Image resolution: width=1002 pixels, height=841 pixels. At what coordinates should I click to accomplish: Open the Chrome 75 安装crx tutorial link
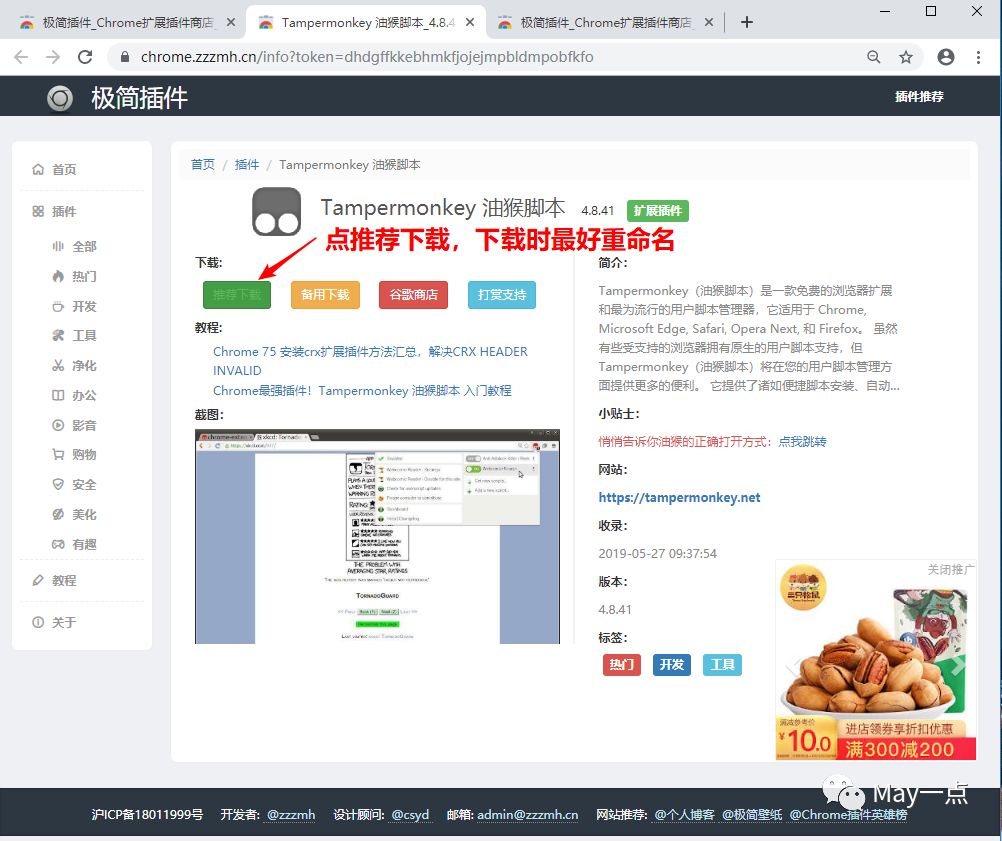(x=370, y=361)
